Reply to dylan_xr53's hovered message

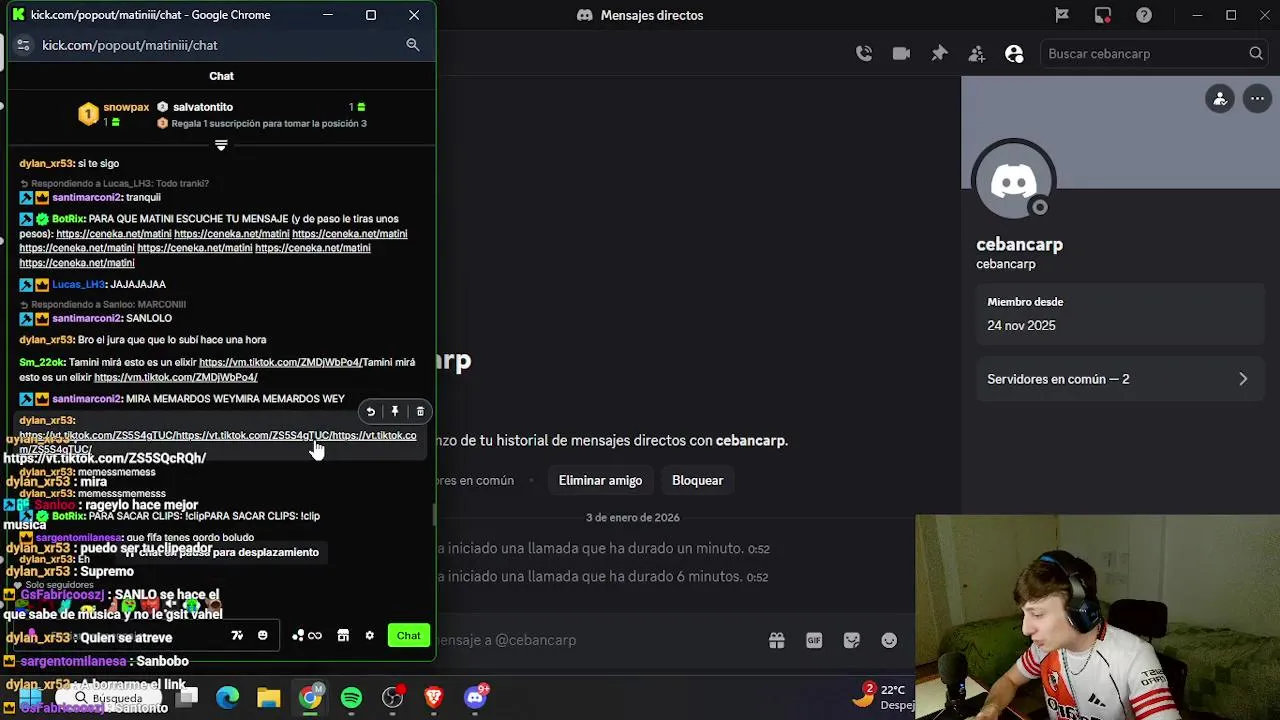click(371, 412)
